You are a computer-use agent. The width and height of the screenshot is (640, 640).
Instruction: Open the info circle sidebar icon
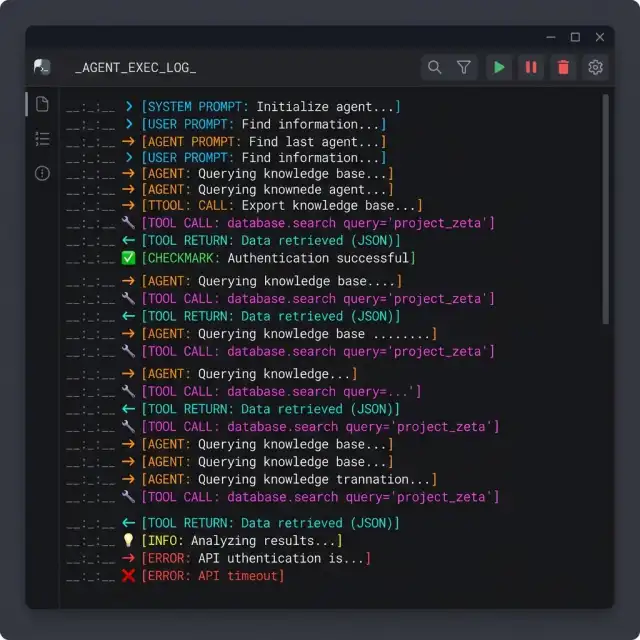click(x=42, y=173)
